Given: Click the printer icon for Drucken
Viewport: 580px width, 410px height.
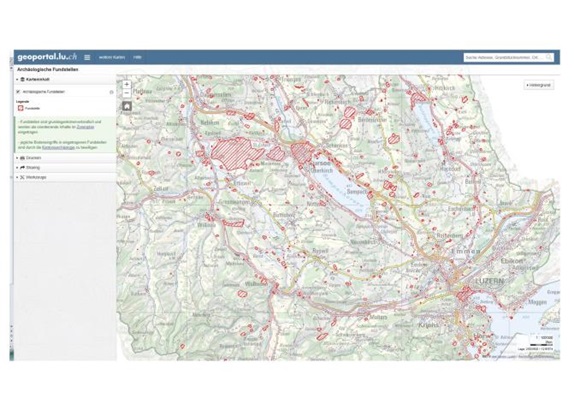Looking at the screenshot, I should pos(23,158).
